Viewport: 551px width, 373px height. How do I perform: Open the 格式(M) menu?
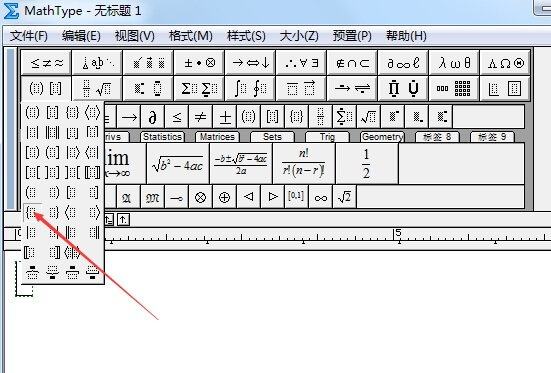(x=190, y=36)
